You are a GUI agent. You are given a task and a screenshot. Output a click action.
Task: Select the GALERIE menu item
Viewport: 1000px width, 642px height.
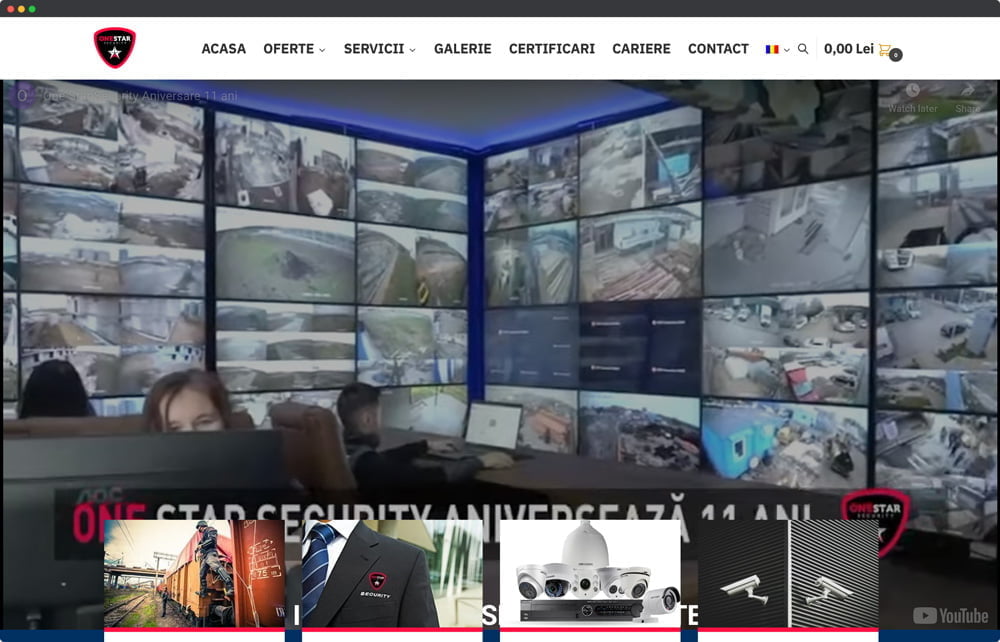click(x=463, y=48)
